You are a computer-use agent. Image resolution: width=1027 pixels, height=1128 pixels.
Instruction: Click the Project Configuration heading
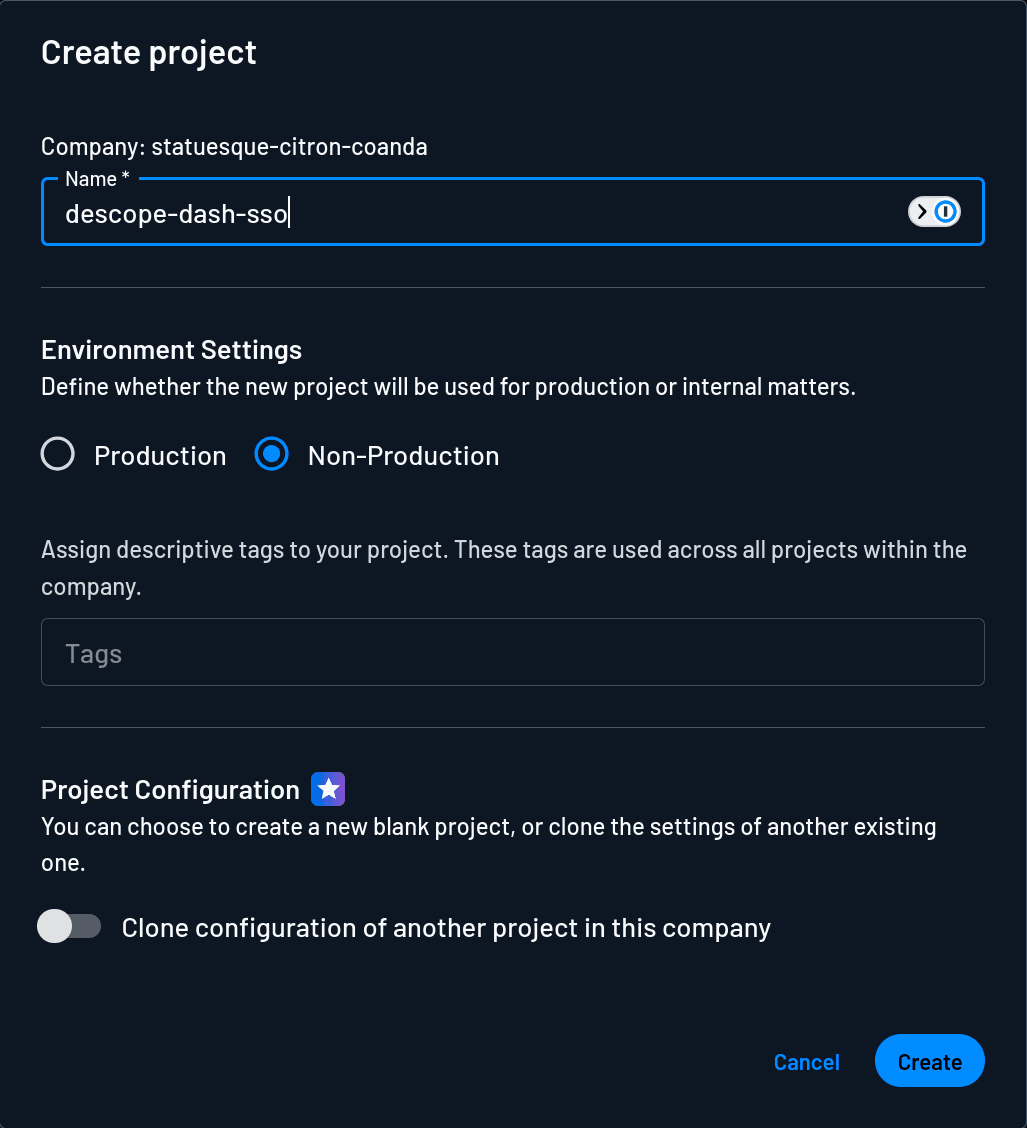pos(169,789)
